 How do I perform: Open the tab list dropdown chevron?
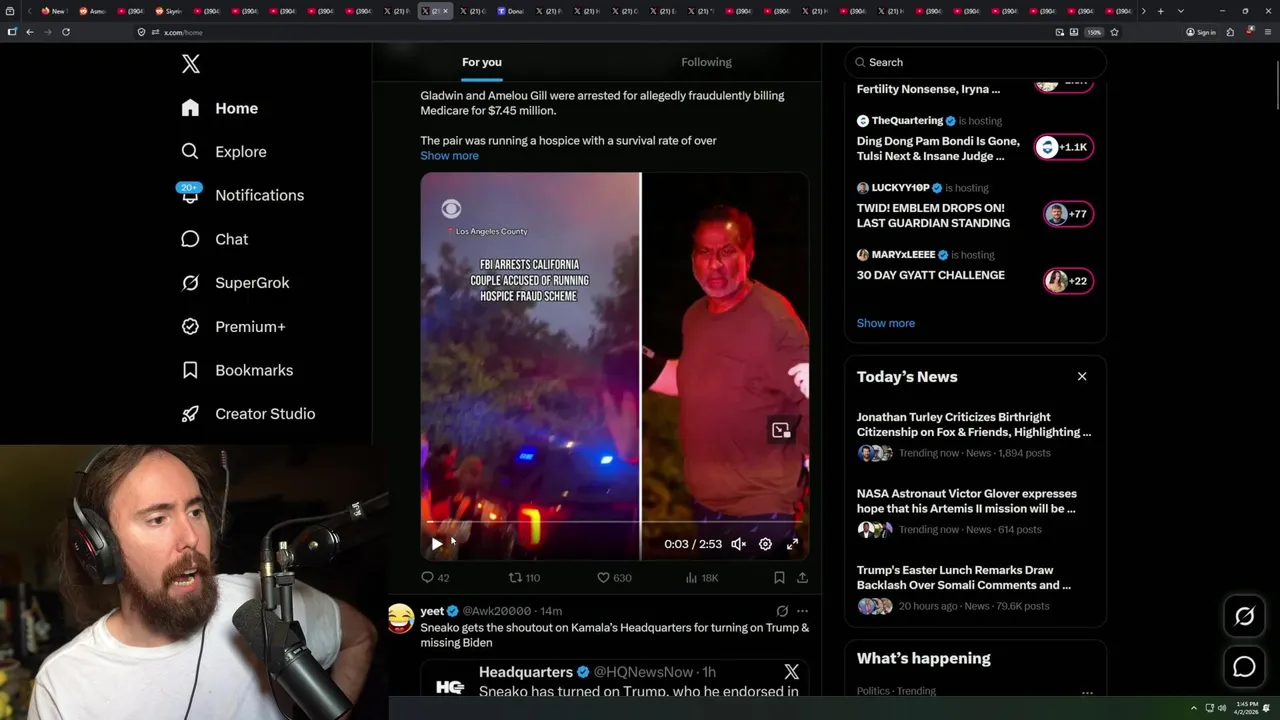coord(1180,11)
